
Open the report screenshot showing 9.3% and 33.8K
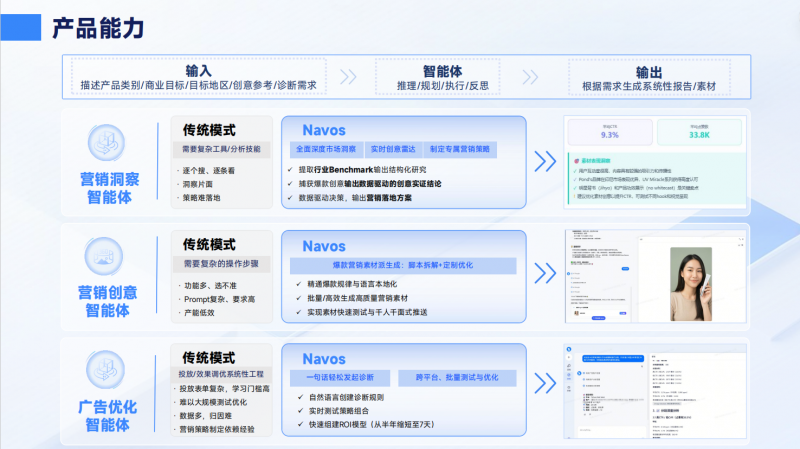pyautogui.click(x=654, y=162)
